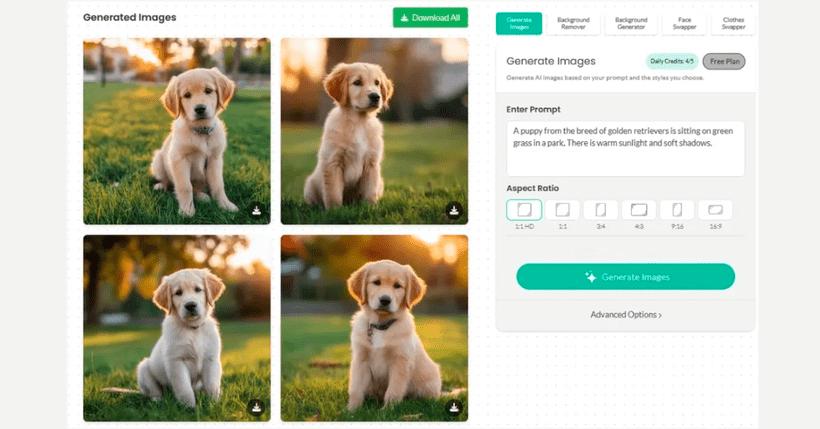Click the green Download All button
Image resolution: width=820 pixels, height=429 pixels.
pos(430,18)
